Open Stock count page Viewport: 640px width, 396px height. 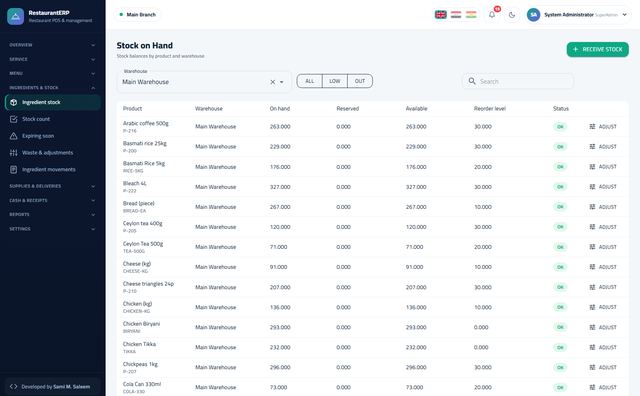[x=53, y=119]
